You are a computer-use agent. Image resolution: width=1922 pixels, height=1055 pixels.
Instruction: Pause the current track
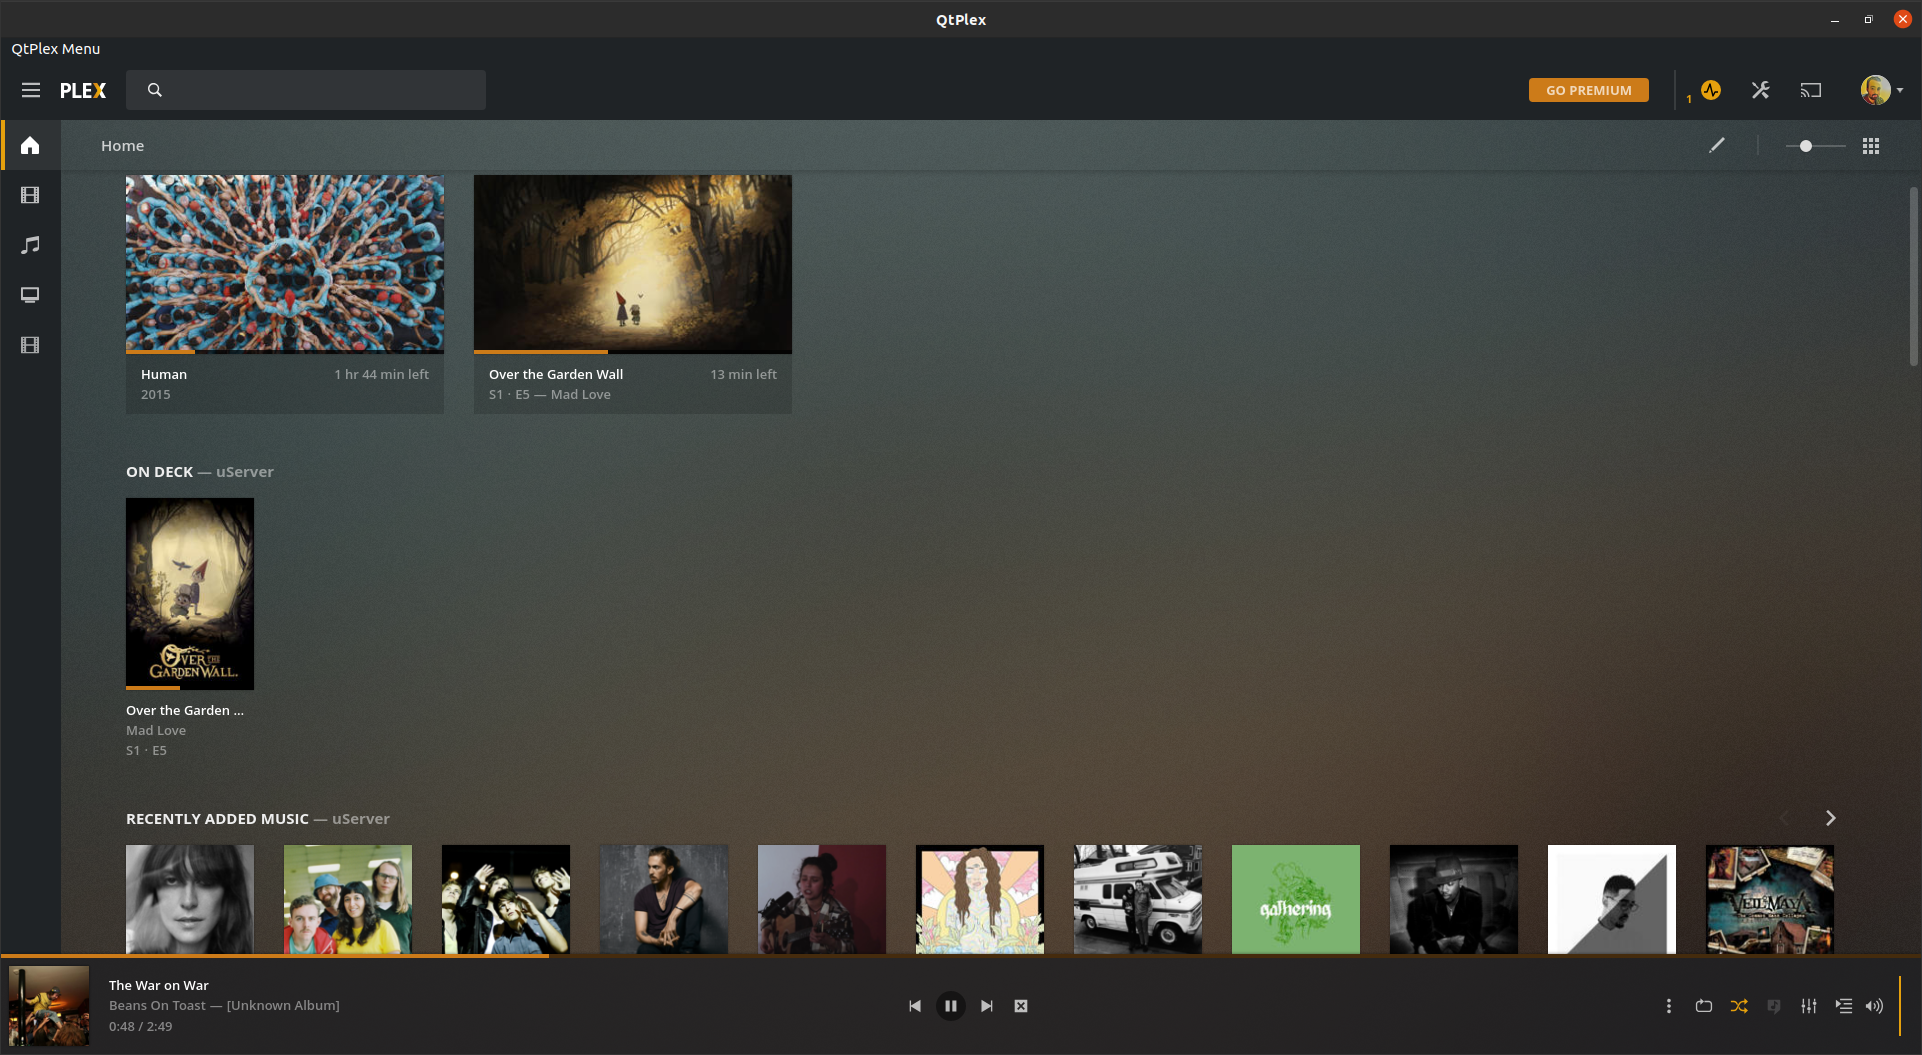951,1006
